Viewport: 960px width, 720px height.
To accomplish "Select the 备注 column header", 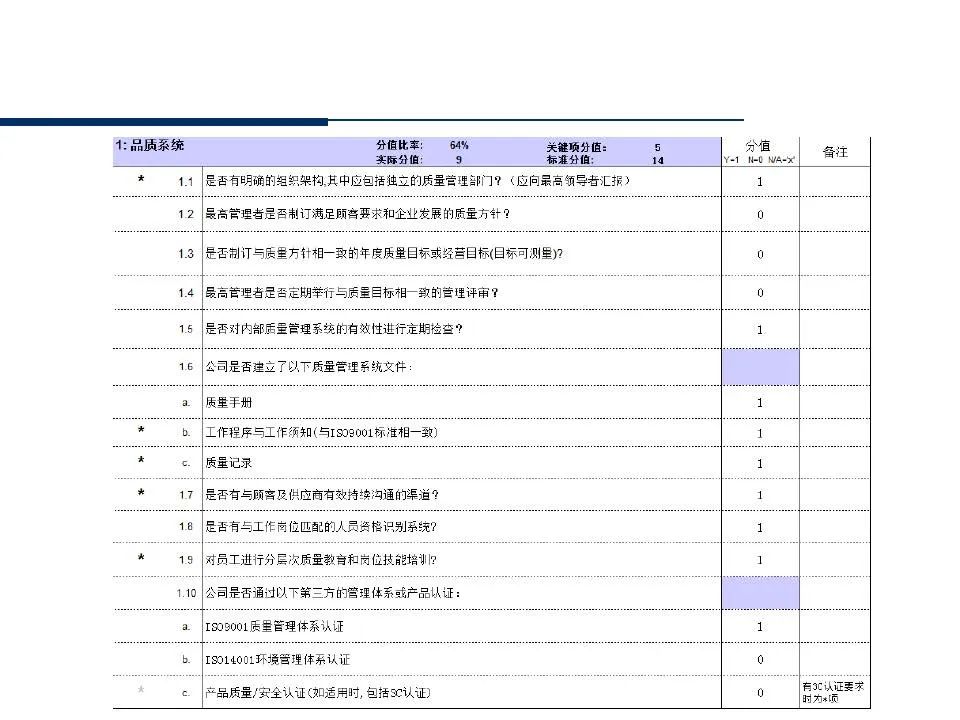I will point(837,150).
